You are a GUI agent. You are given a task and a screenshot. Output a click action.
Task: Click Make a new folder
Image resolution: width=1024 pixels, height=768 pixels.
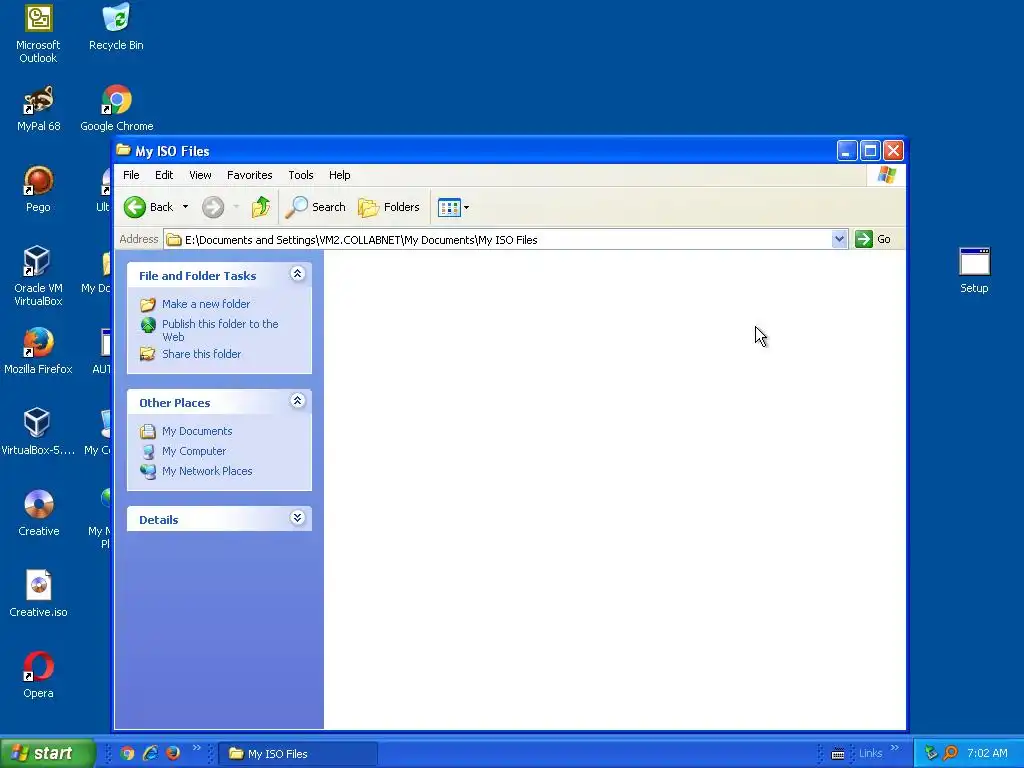[206, 304]
